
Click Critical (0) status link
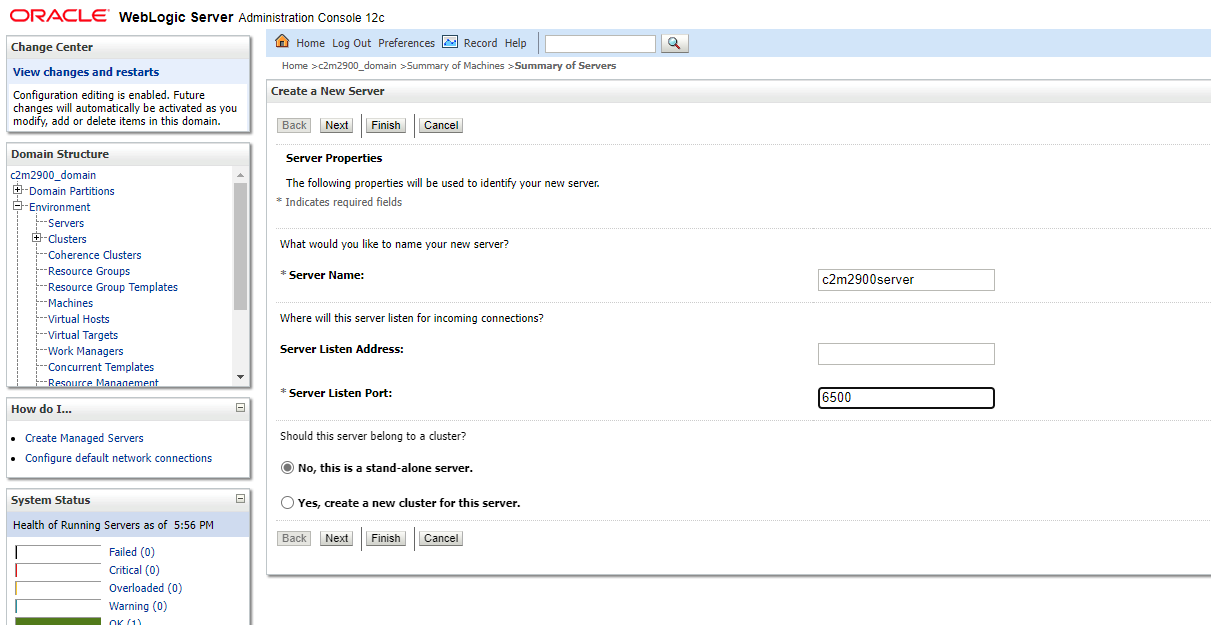click(x=134, y=570)
